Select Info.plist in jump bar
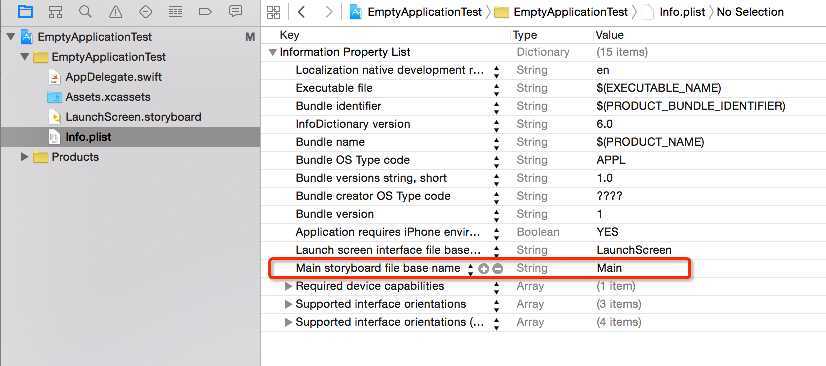This screenshot has width=826, height=366. coord(682,12)
